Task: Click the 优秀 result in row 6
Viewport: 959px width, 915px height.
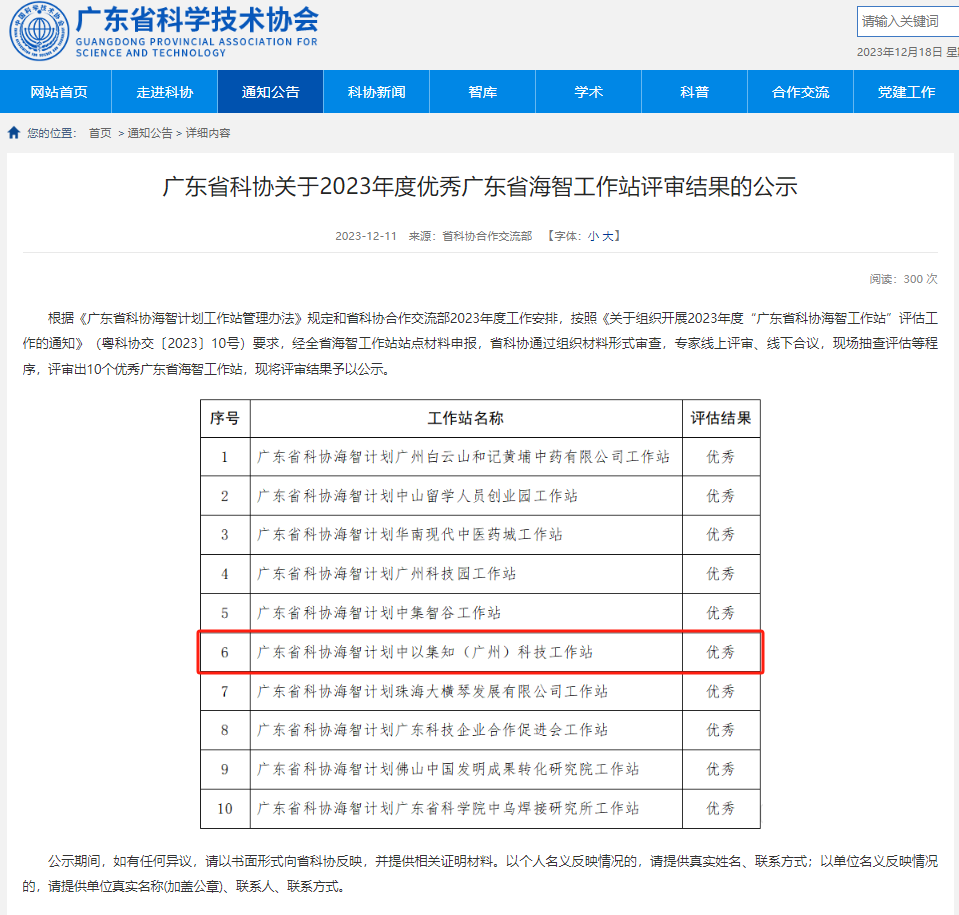Action: [720, 653]
